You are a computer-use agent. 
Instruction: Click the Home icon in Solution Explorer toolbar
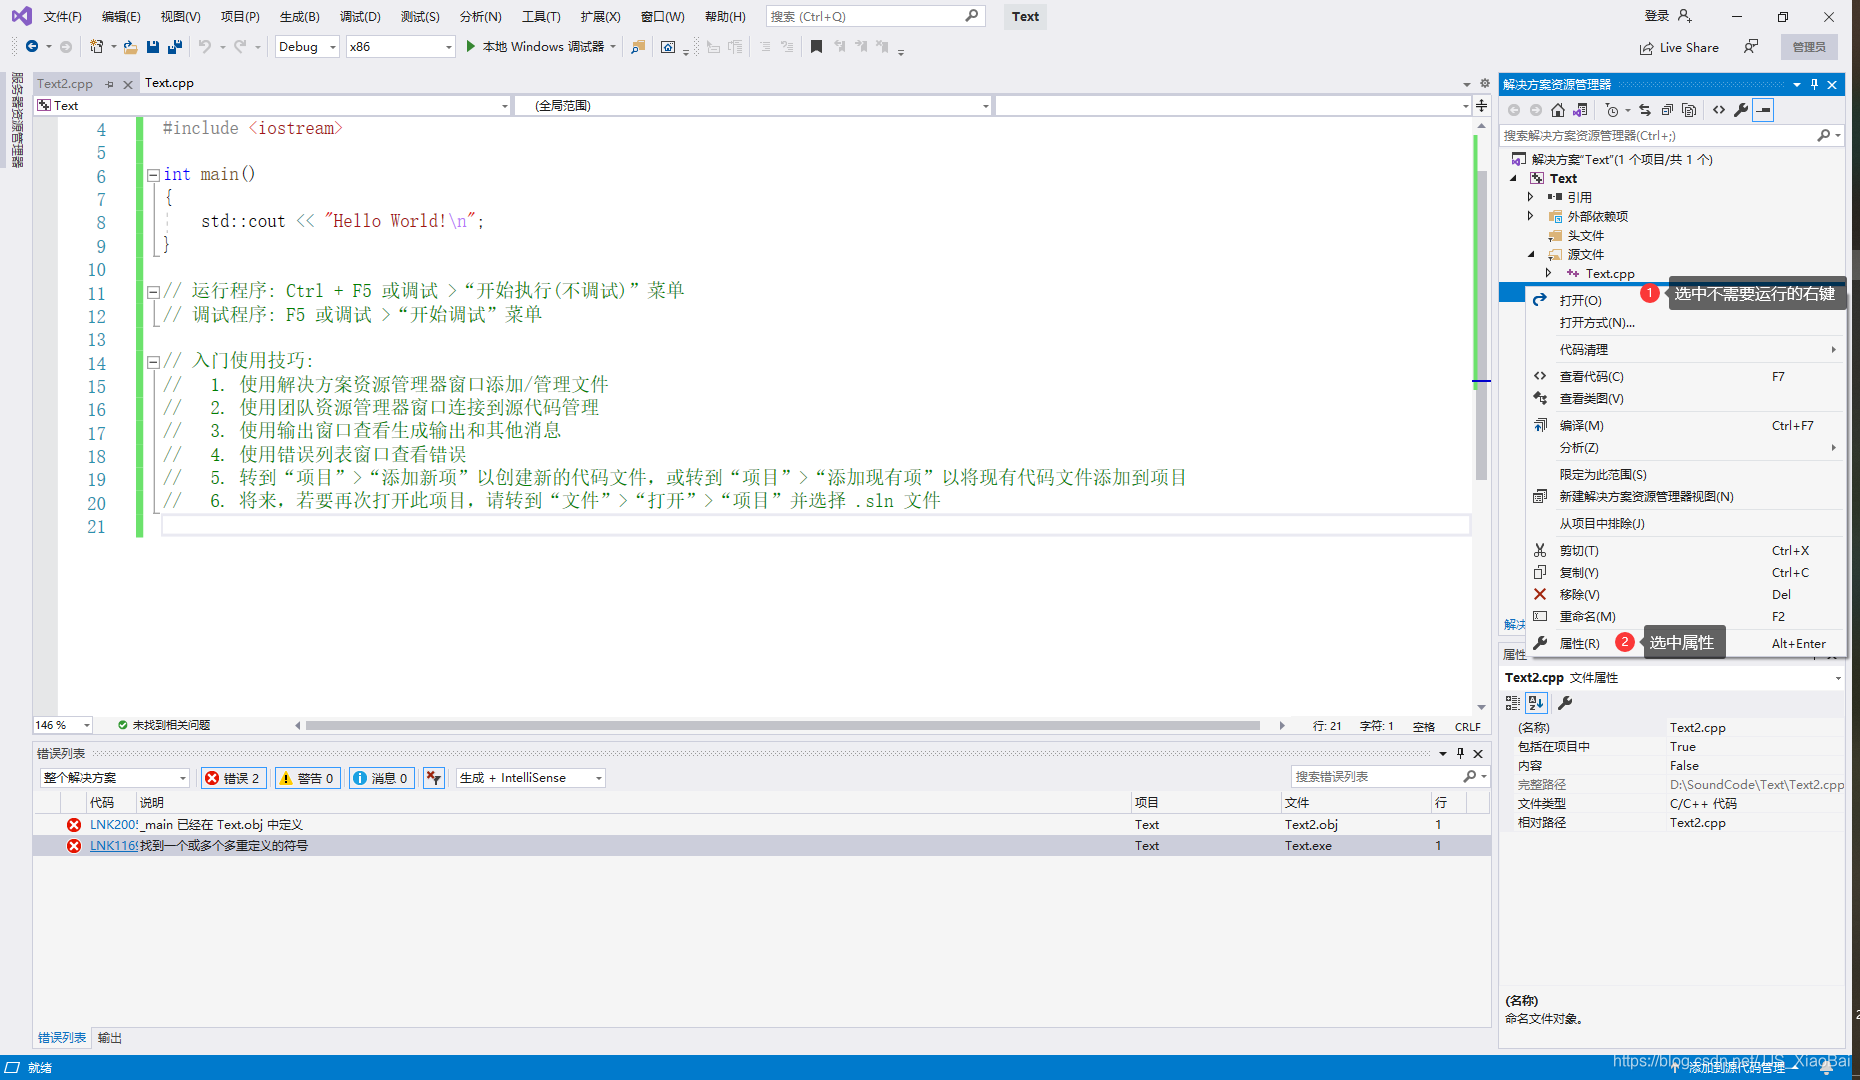1558,110
